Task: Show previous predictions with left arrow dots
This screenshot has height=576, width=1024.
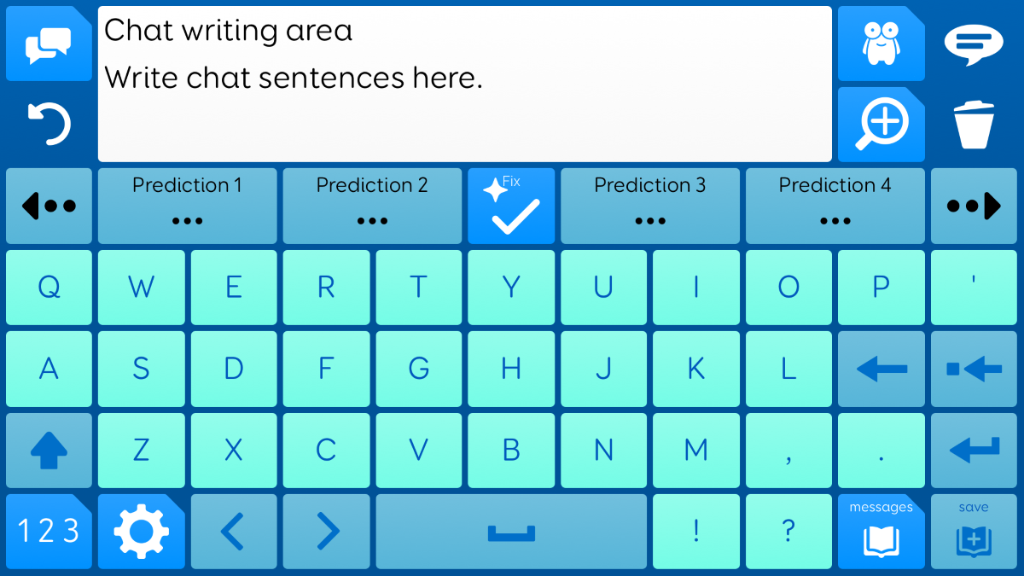Action: (x=49, y=206)
